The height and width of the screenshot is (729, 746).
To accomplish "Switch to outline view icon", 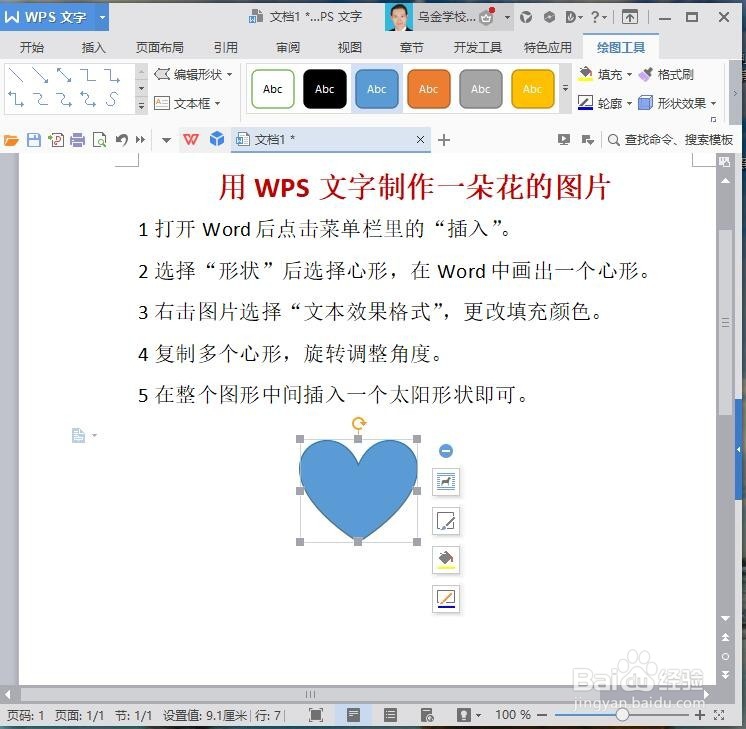I will pos(390,715).
